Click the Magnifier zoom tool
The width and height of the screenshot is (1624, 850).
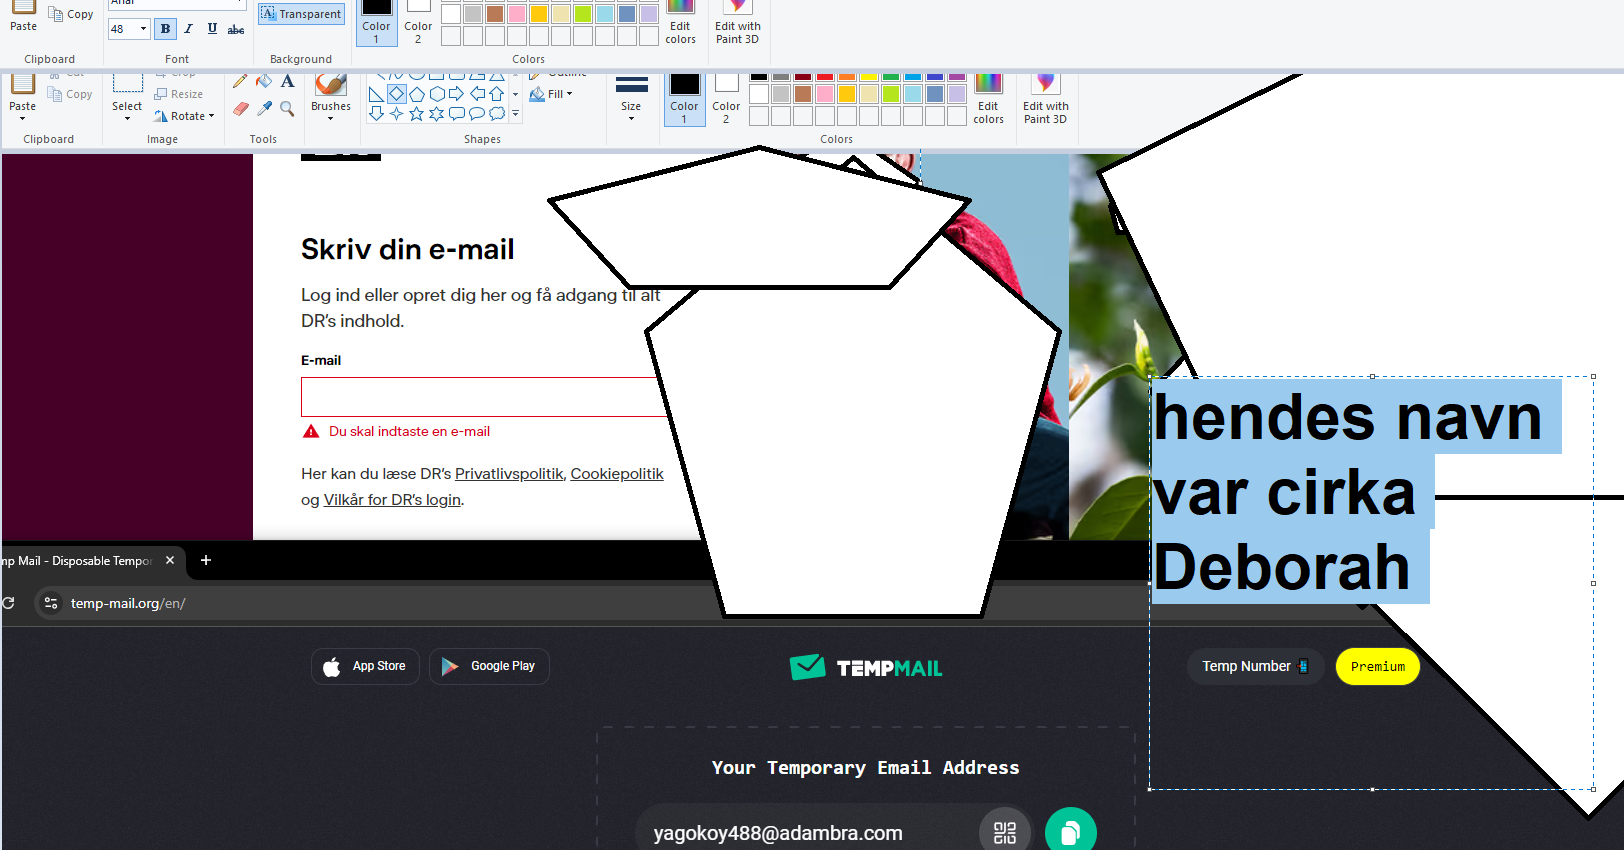click(288, 109)
